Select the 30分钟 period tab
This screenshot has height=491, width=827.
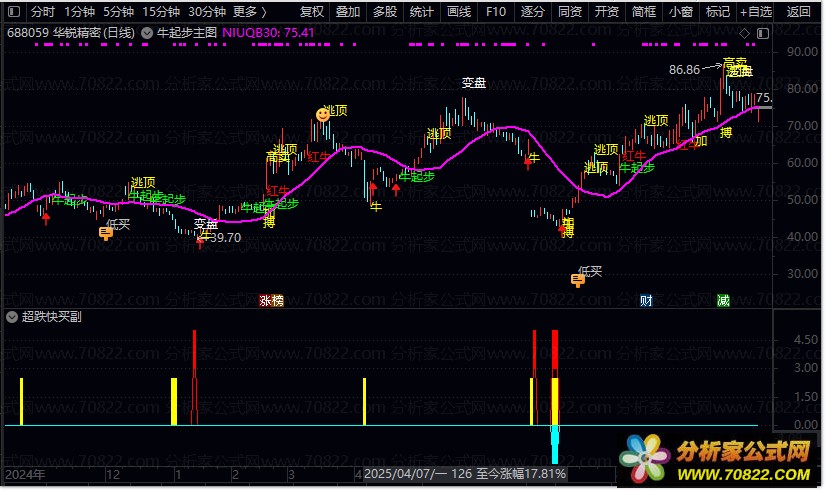(207, 11)
